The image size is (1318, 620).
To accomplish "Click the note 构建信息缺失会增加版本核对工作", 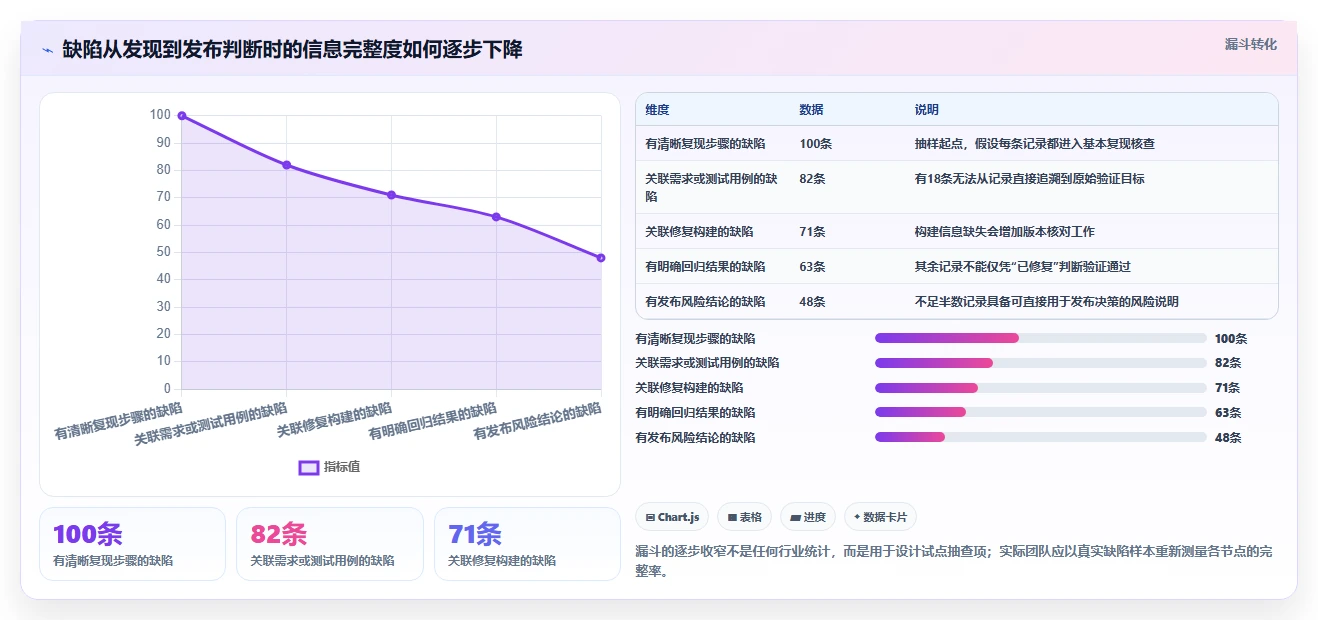I will pos(1004,232).
